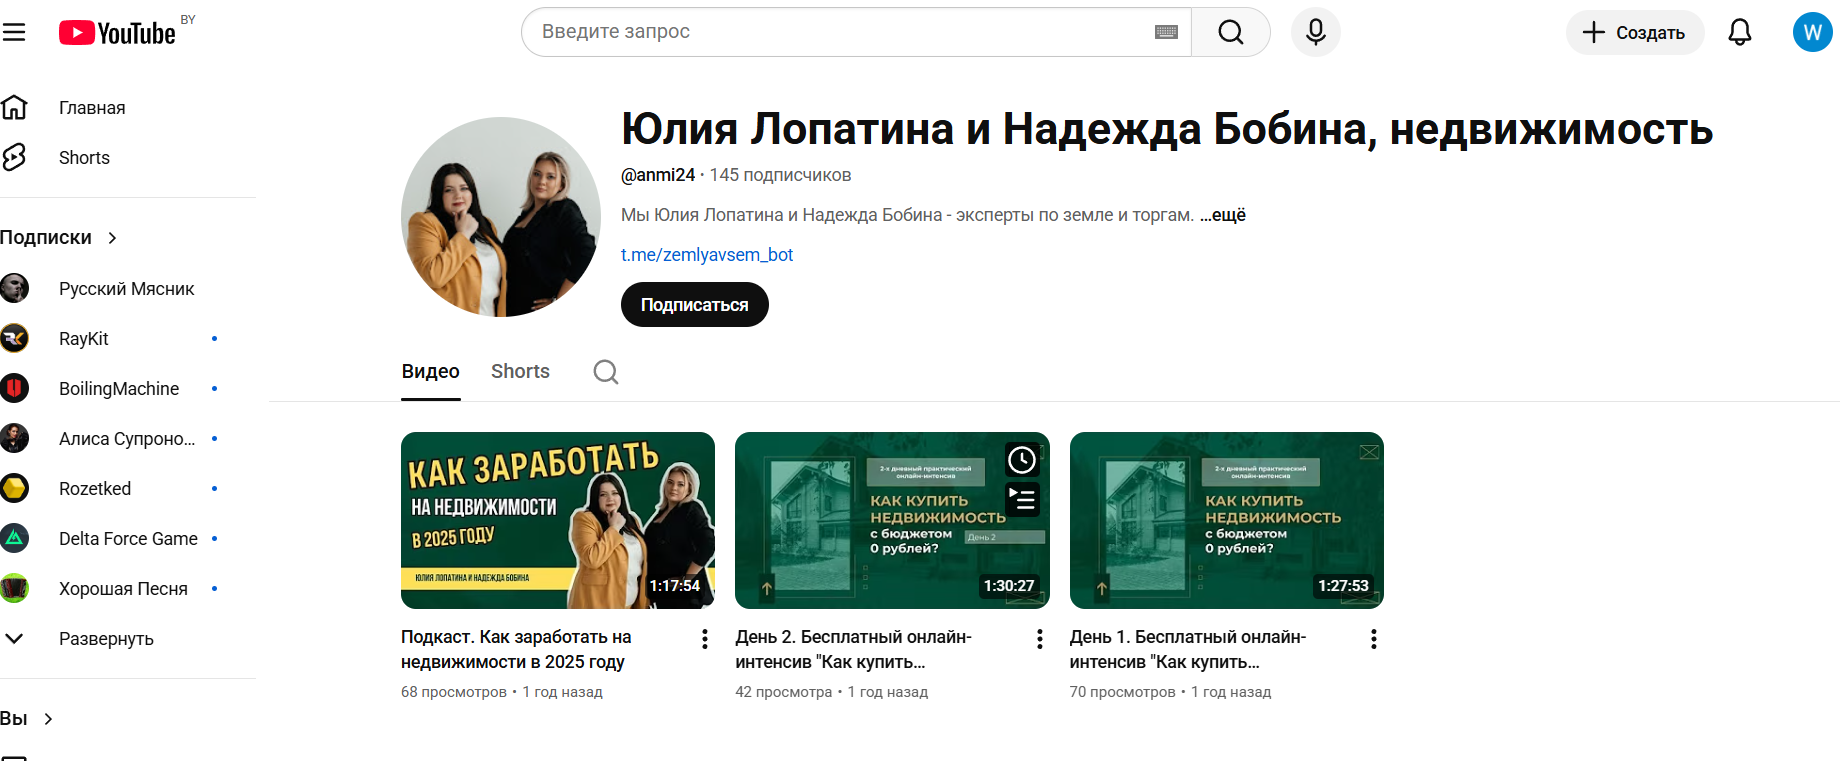The height and width of the screenshot is (761, 1840).
Task: Open BoilingMachine subscription
Action: (119, 388)
